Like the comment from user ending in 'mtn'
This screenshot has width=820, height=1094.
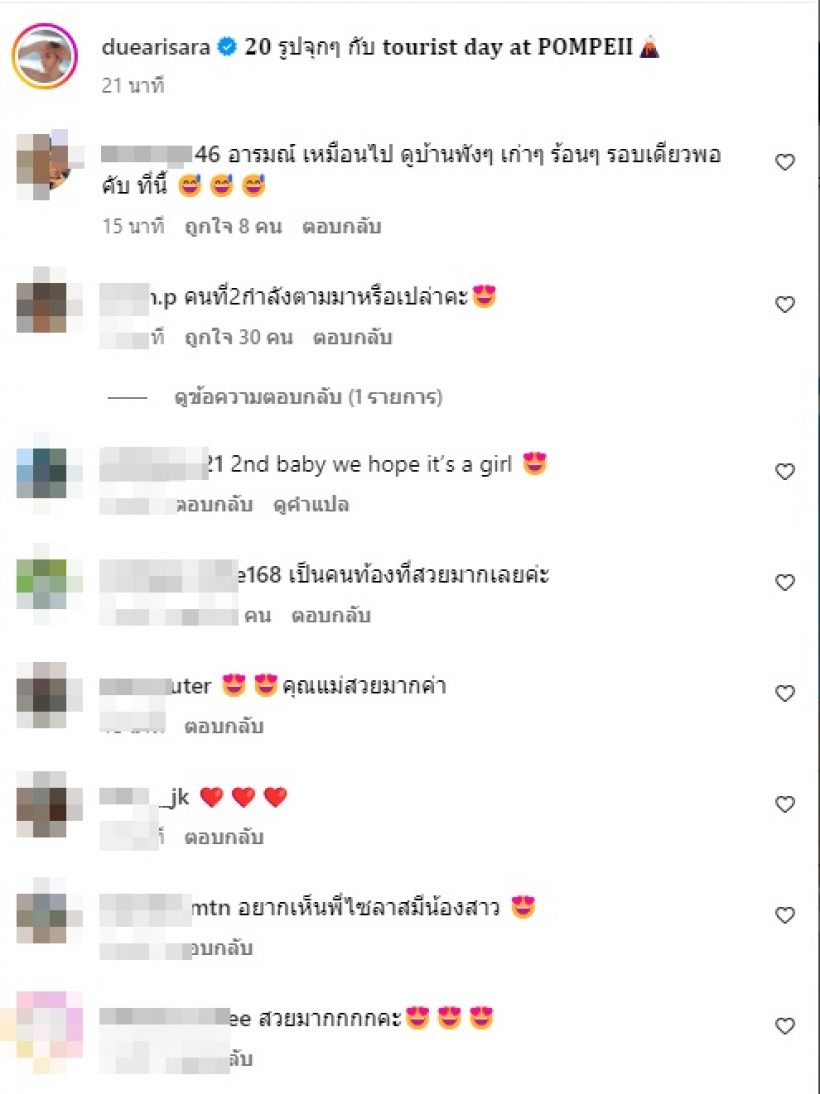tap(785, 915)
